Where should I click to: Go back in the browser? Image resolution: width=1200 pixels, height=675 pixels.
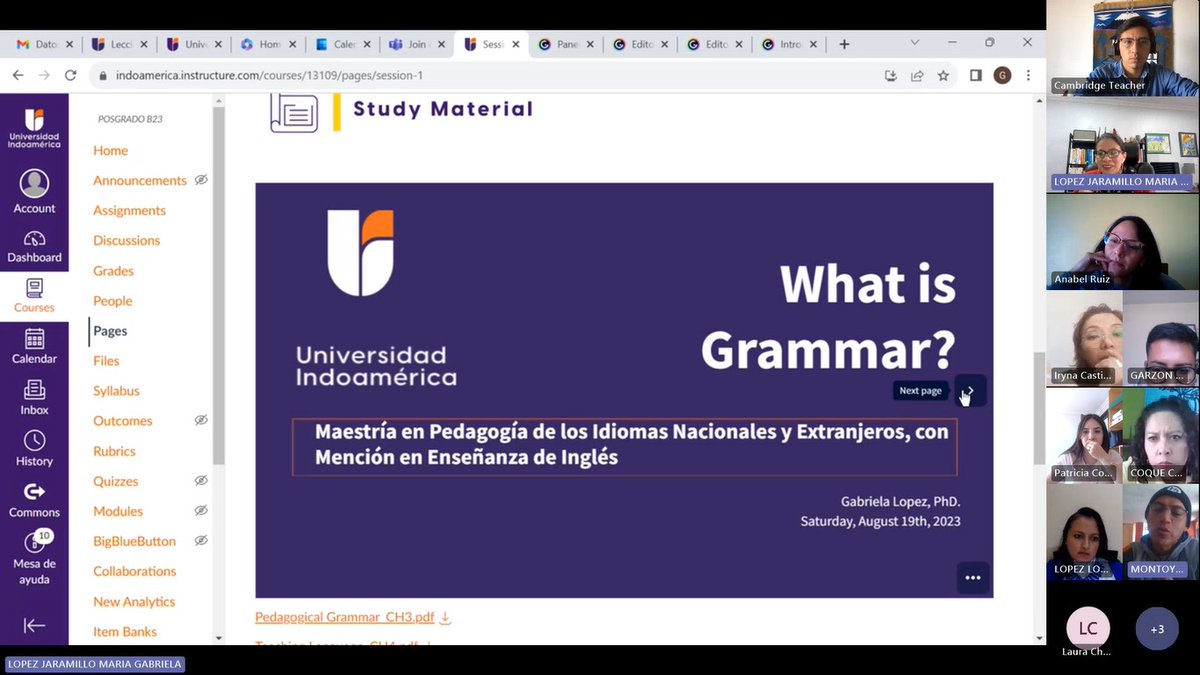[18, 75]
